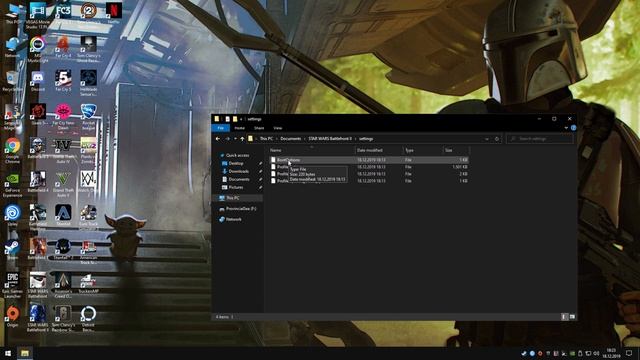Select the Tom Clancy's Rainbow Six shortcut

click(63, 319)
